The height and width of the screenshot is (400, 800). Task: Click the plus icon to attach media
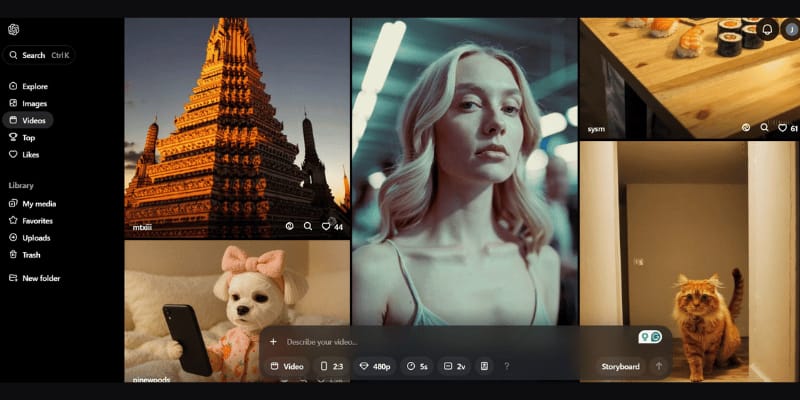[273, 342]
